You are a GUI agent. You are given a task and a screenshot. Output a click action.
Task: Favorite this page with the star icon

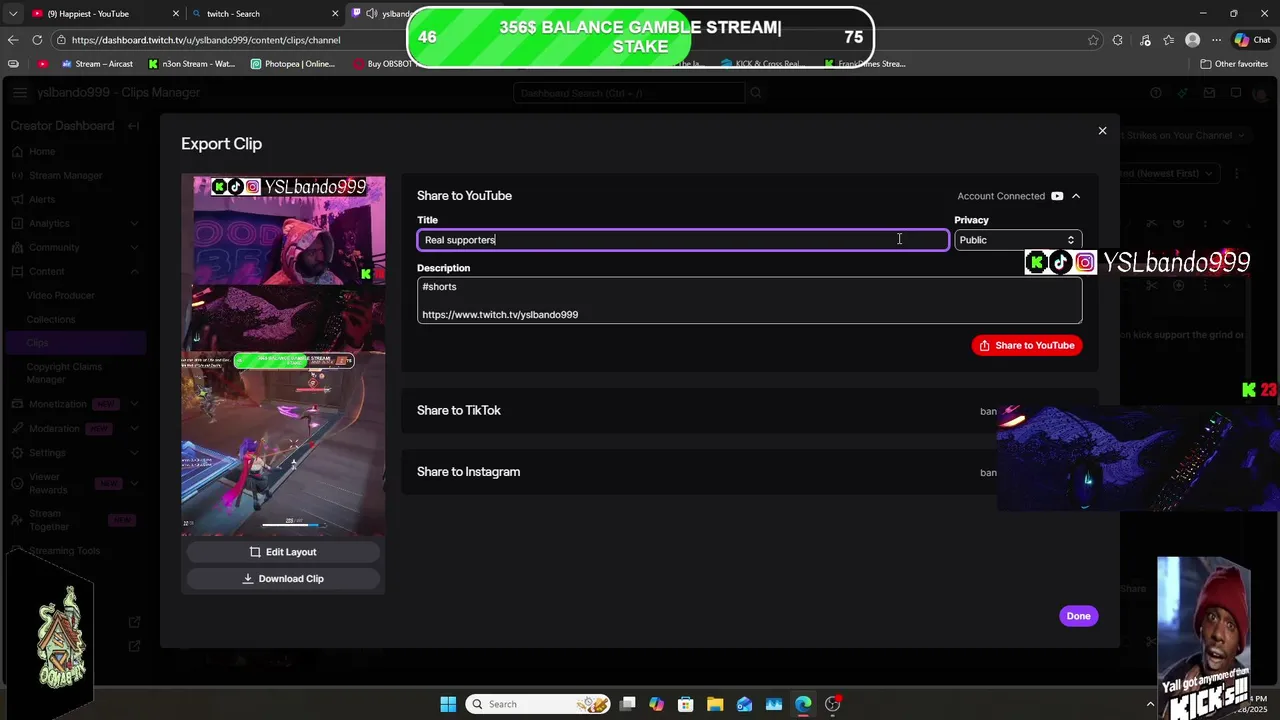1093,40
